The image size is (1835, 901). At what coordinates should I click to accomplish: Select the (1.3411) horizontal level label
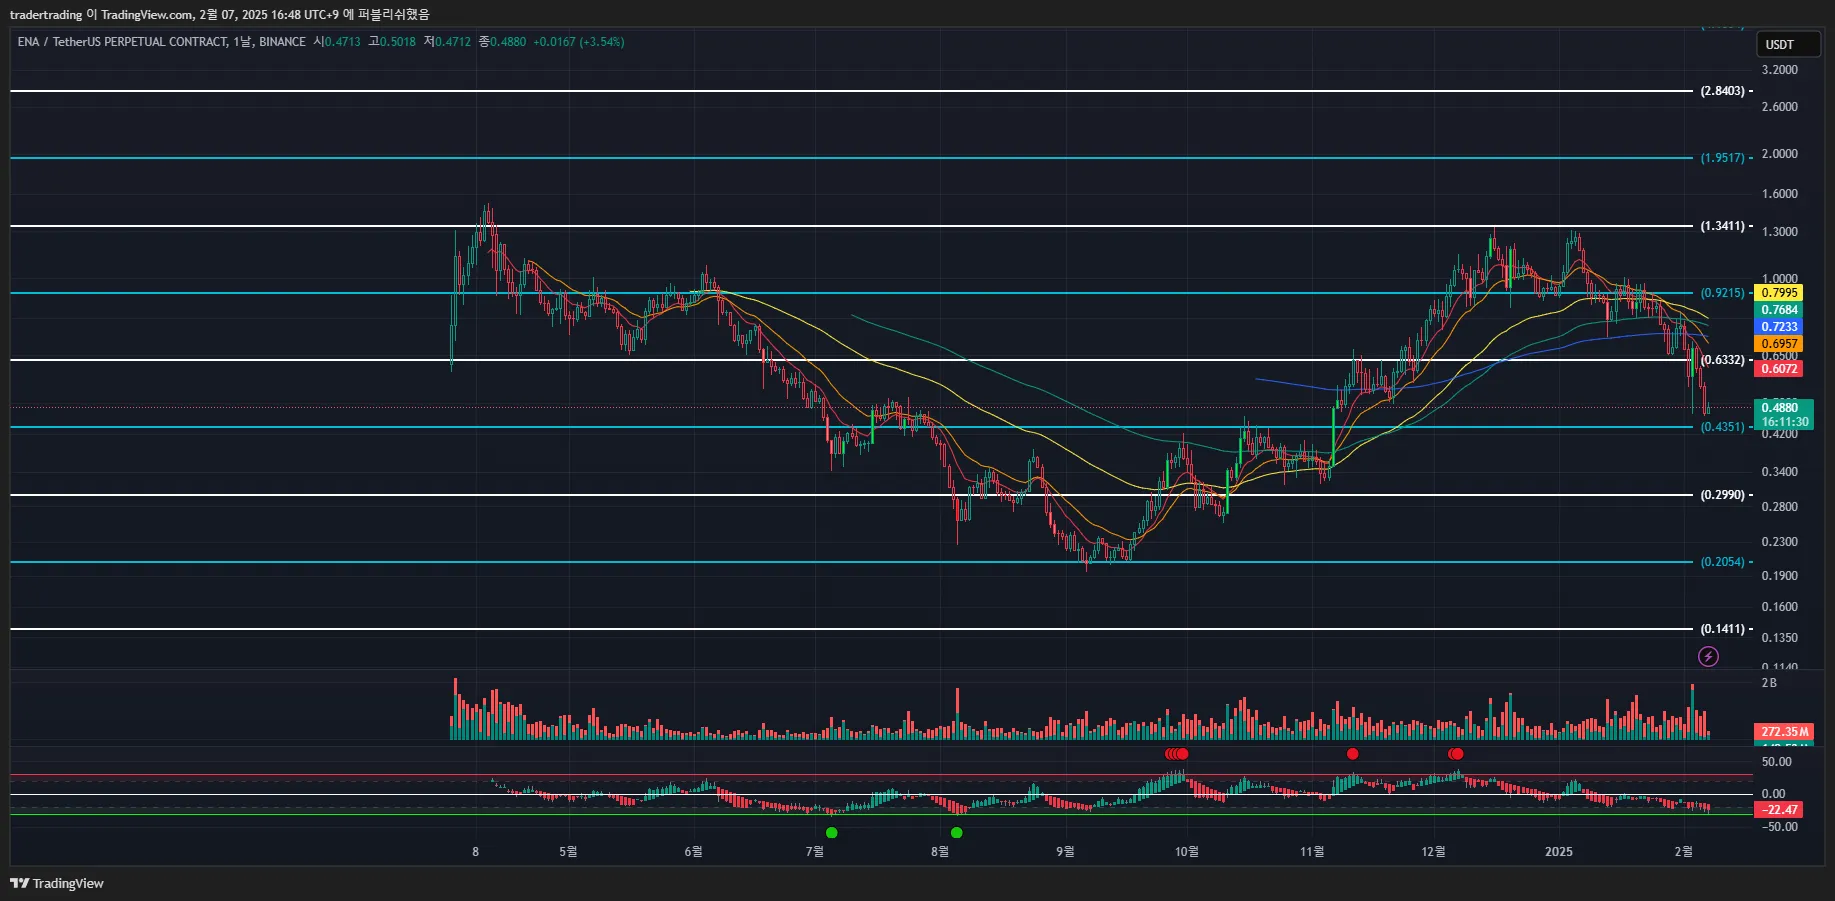[1722, 226]
